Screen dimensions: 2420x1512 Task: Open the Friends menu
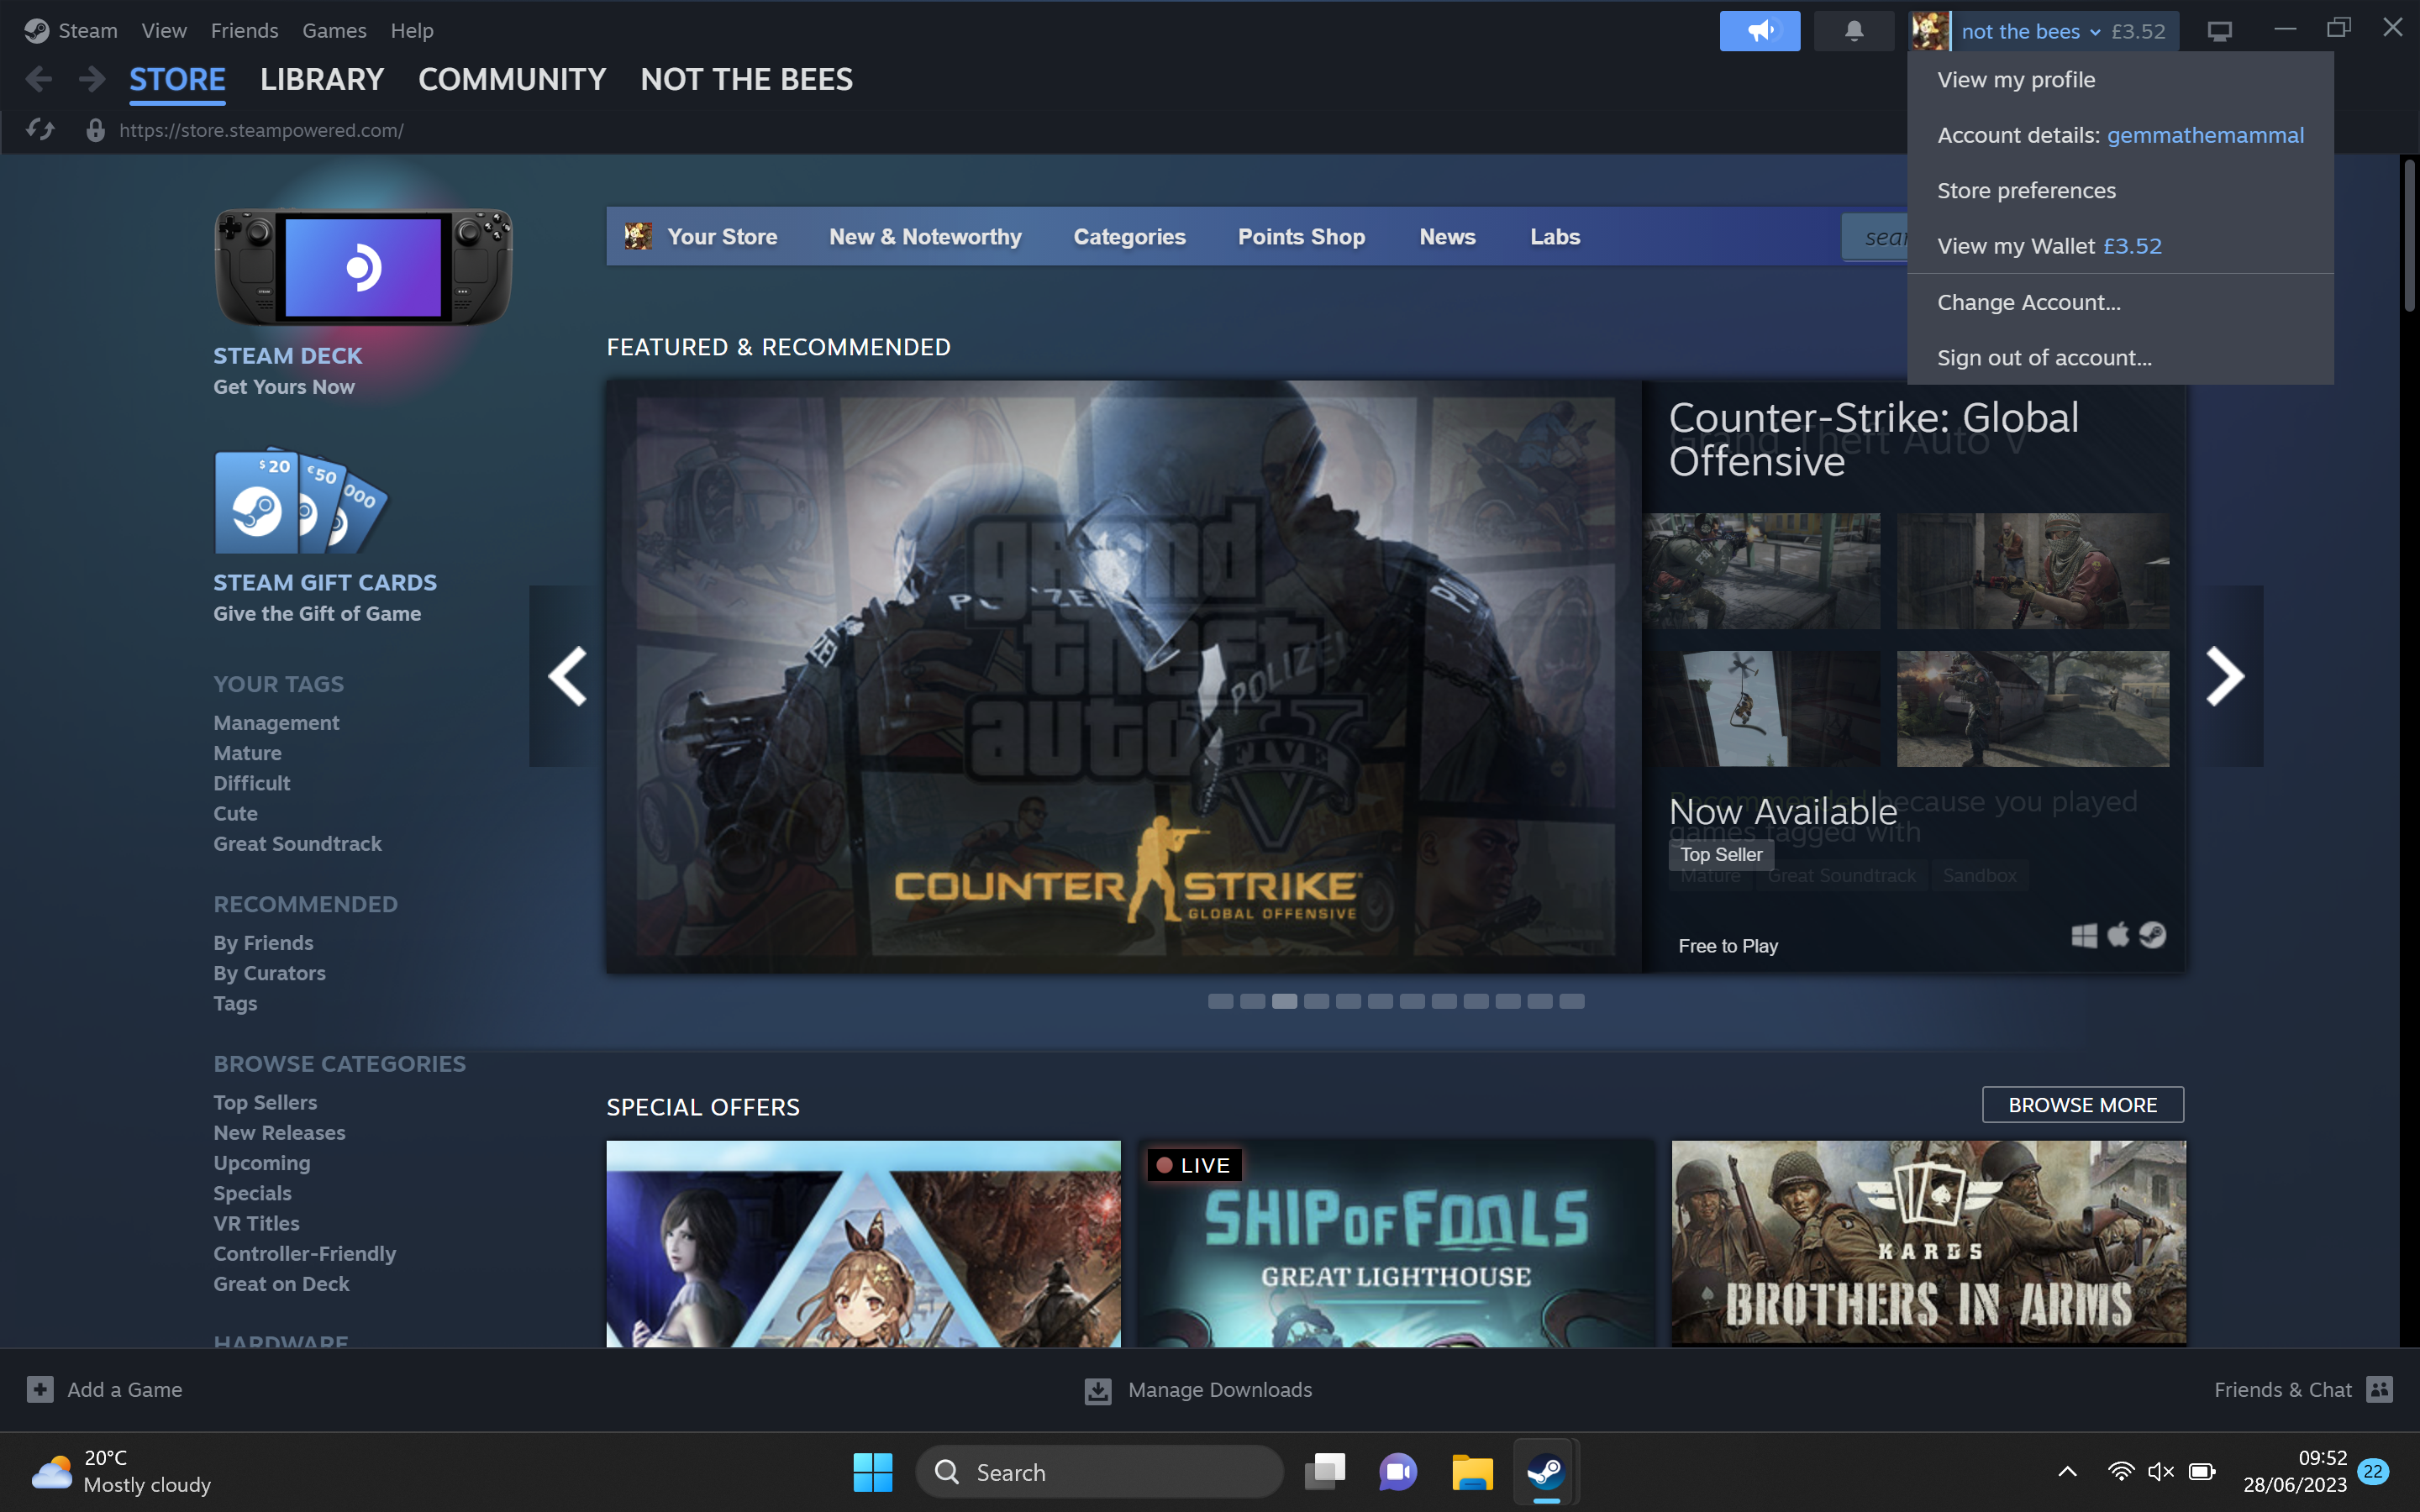245,31
